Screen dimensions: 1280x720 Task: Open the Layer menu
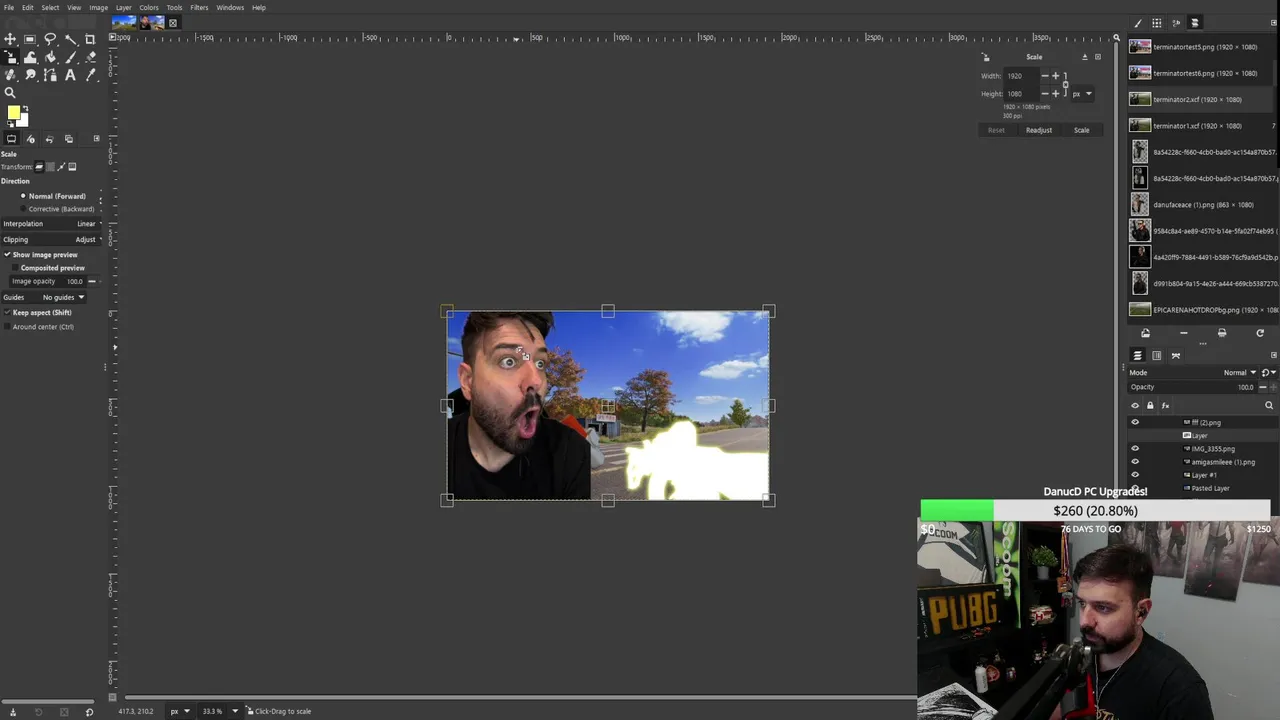point(123,7)
